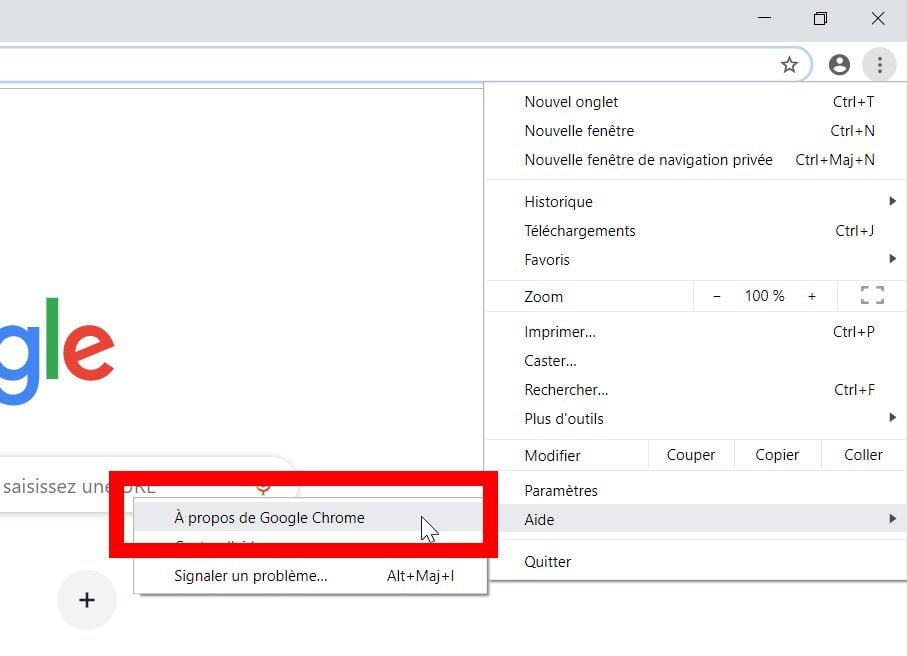Expand the Historique submenu
Viewport: 907px width, 656px height.
pos(695,202)
